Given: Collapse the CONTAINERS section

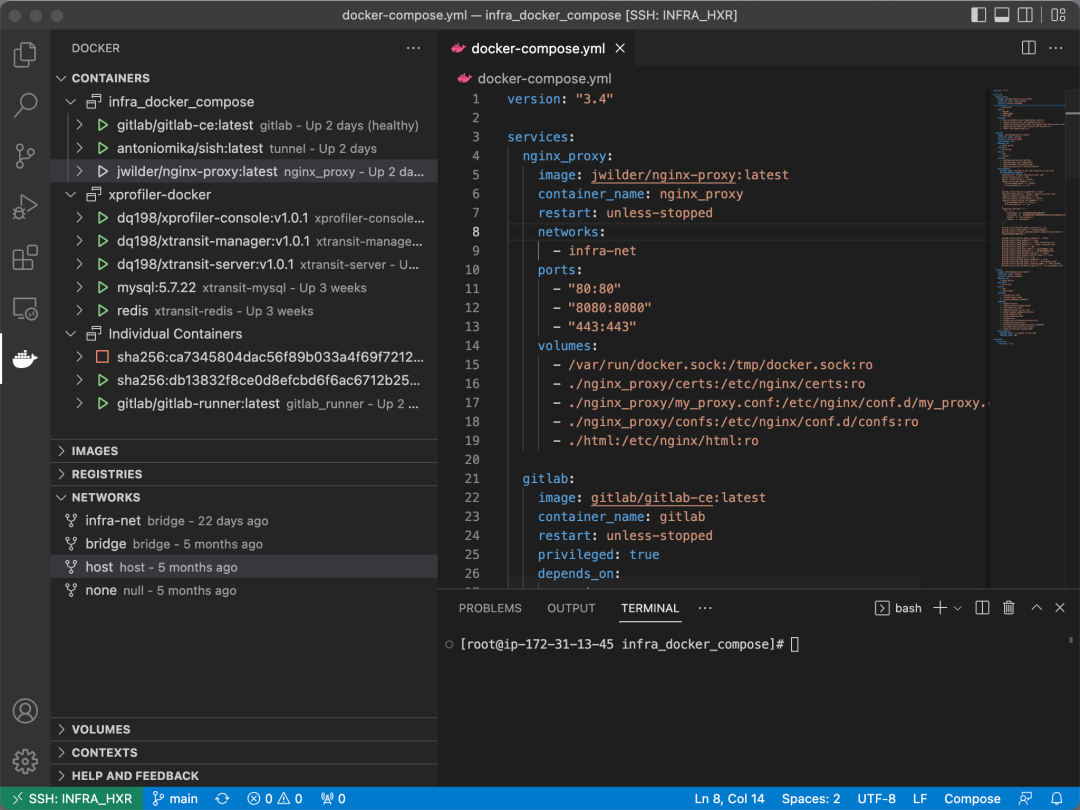Looking at the screenshot, I should pyautogui.click(x=244, y=78).
